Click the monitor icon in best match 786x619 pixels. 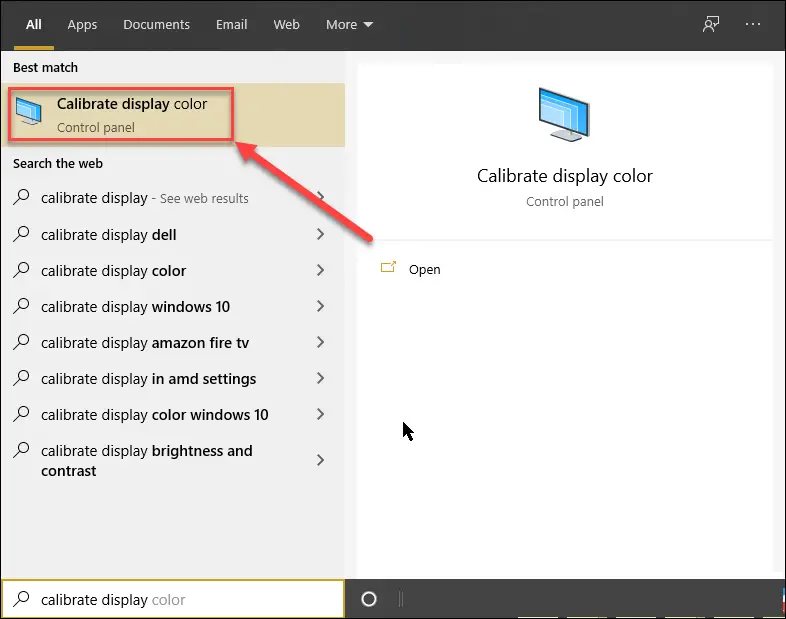29,111
